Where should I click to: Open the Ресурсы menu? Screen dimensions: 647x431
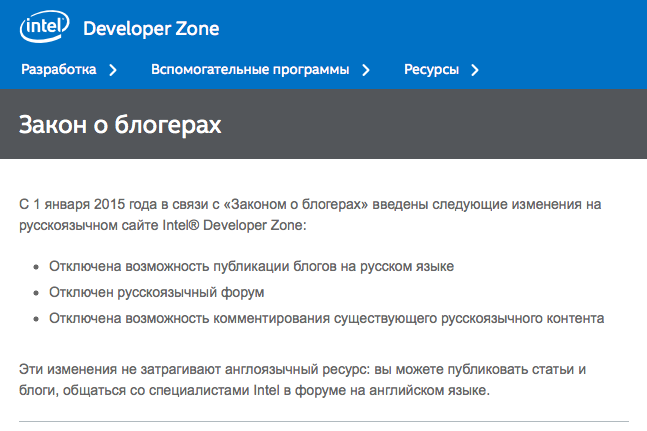pos(431,69)
